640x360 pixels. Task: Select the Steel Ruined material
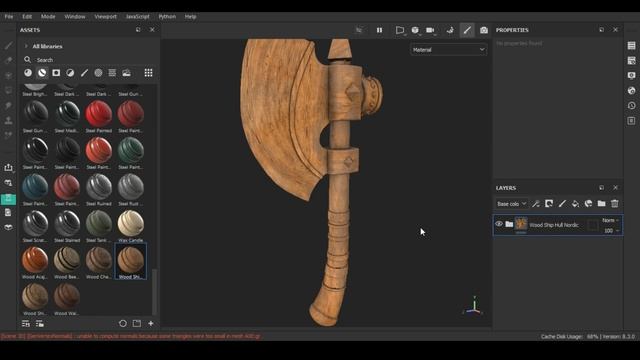(x=98, y=190)
